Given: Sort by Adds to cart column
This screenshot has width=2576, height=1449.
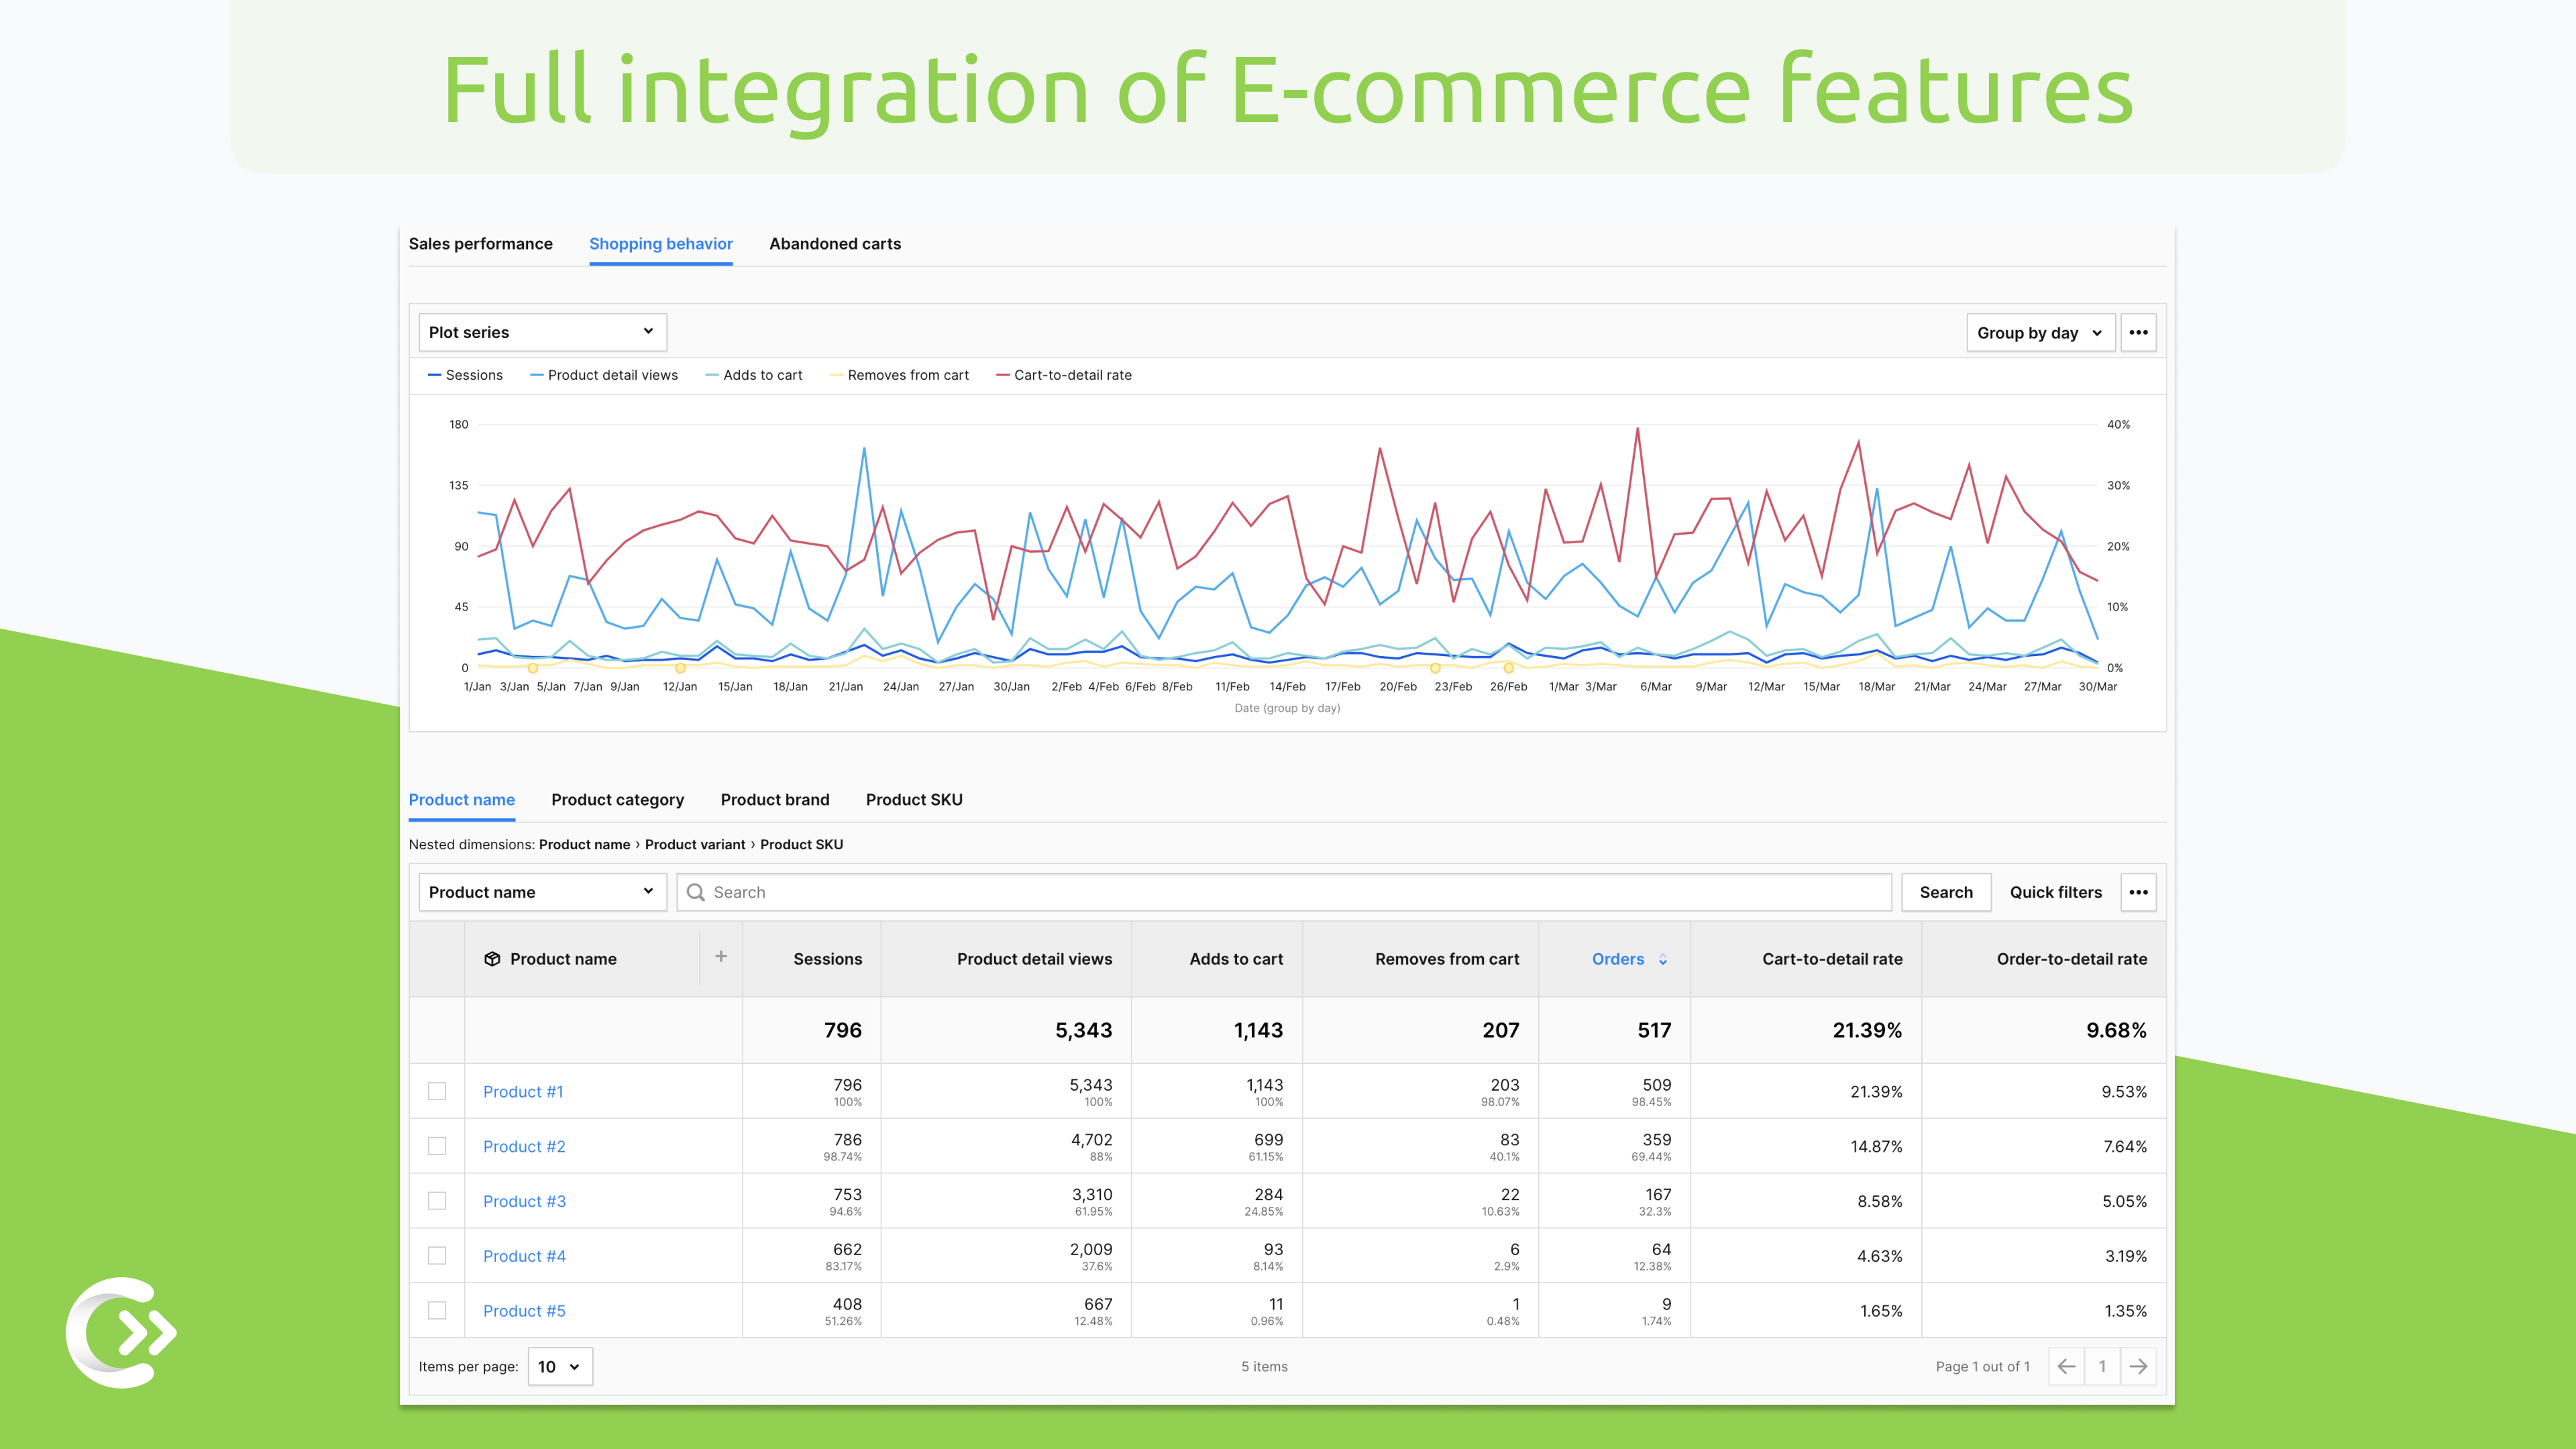Looking at the screenshot, I should [x=1236, y=959].
